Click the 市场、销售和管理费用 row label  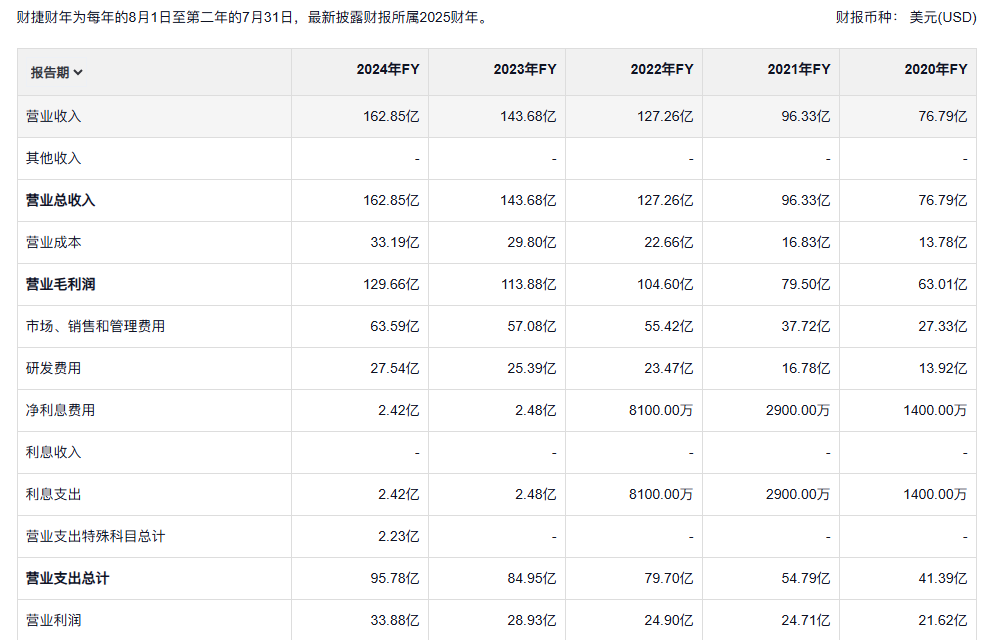(x=95, y=326)
